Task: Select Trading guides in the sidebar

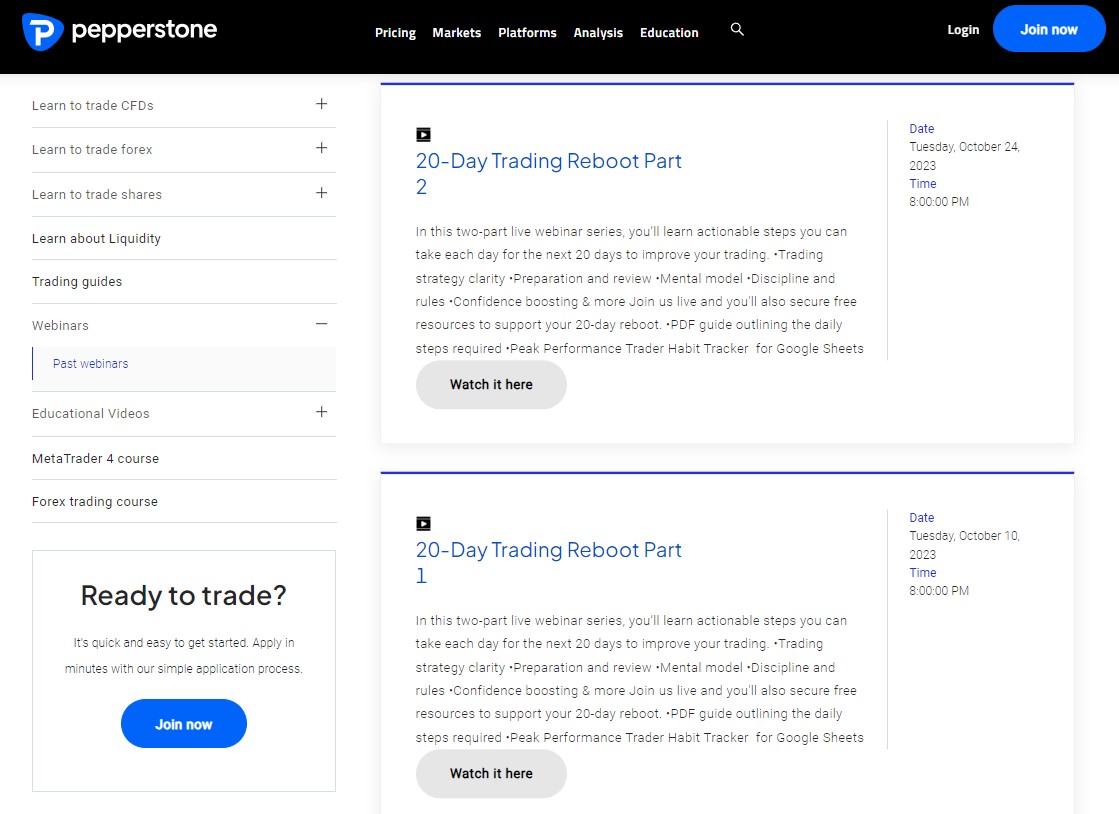Action: pyautogui.click(x=77, y=281)
